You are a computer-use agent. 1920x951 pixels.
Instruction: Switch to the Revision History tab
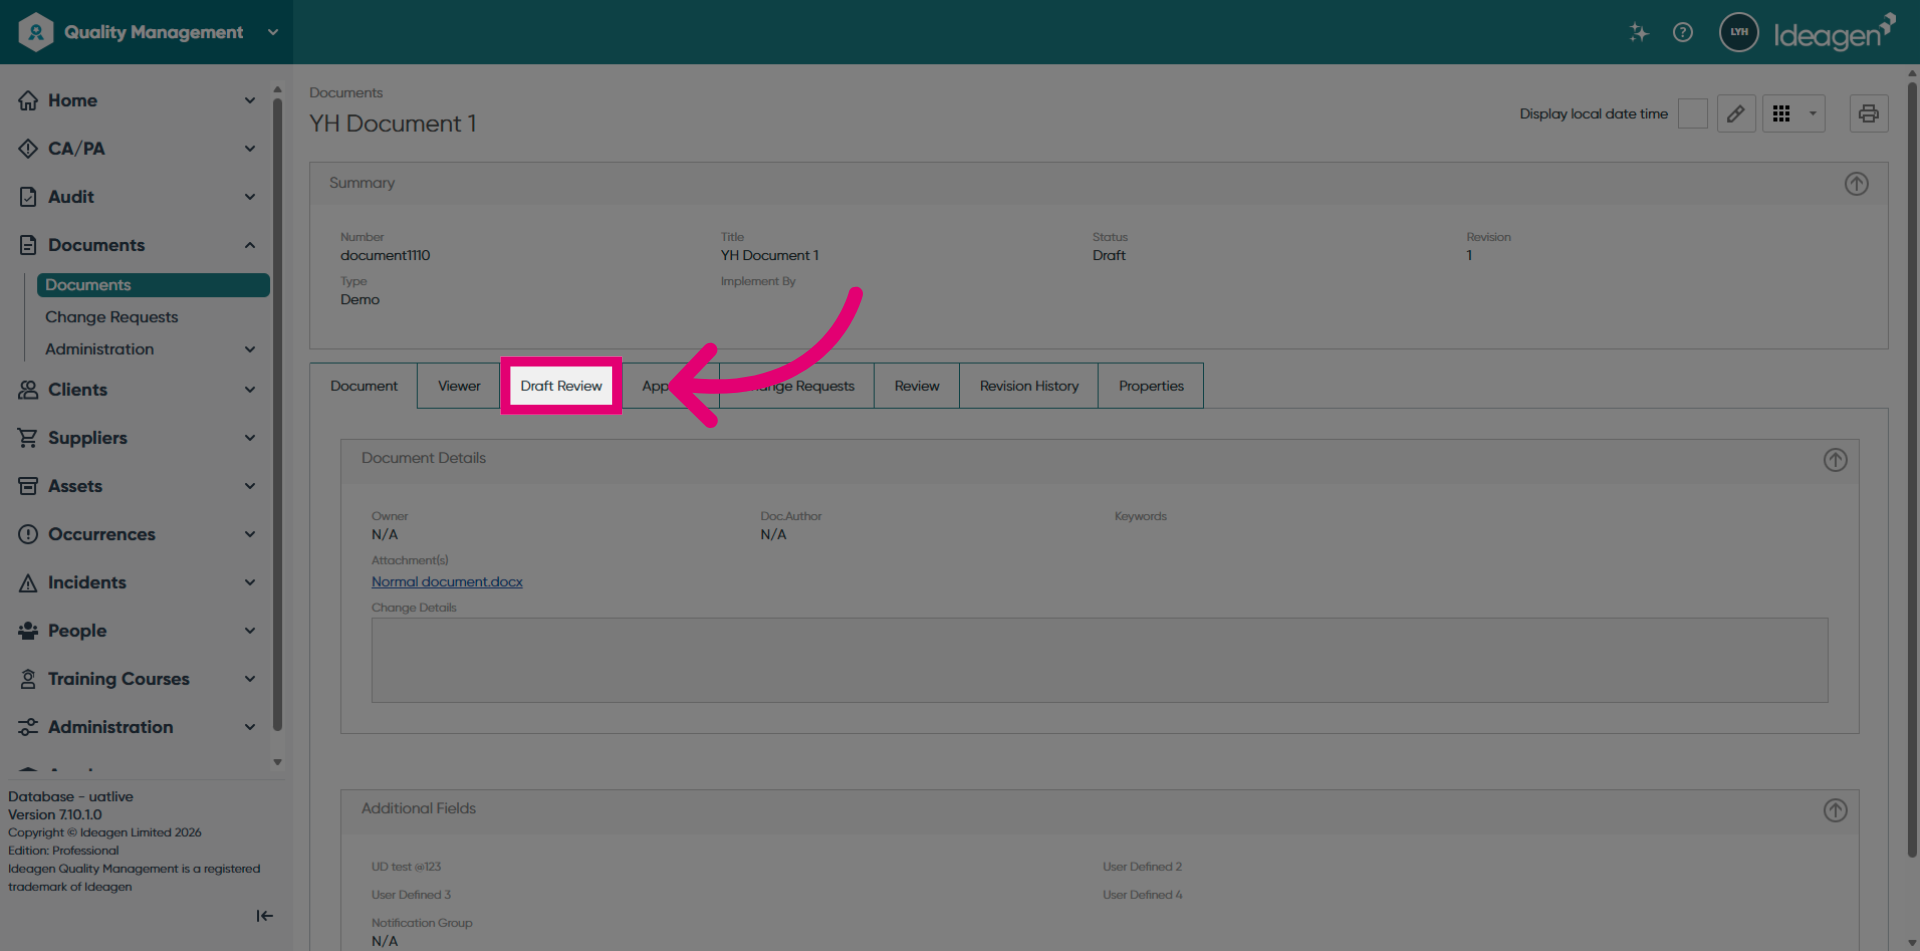coord(1029,386)
